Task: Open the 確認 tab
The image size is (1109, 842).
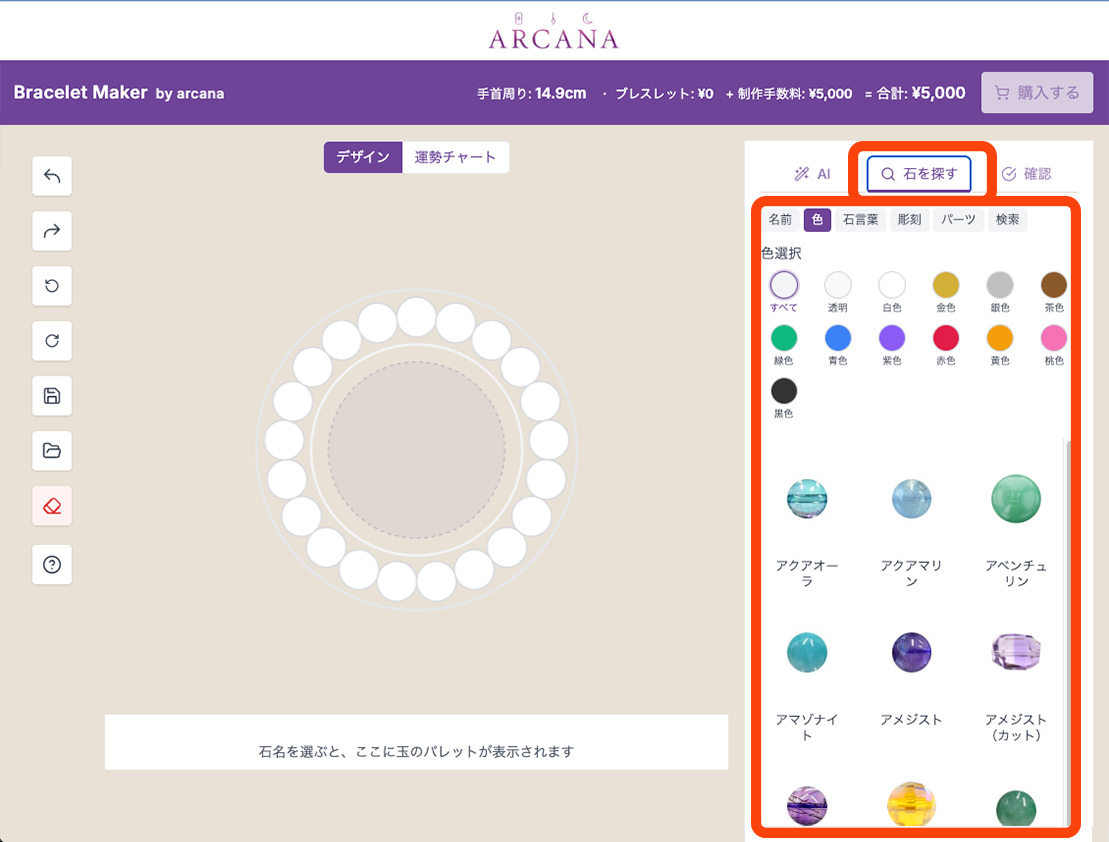Action: (x=1026, y=174)
